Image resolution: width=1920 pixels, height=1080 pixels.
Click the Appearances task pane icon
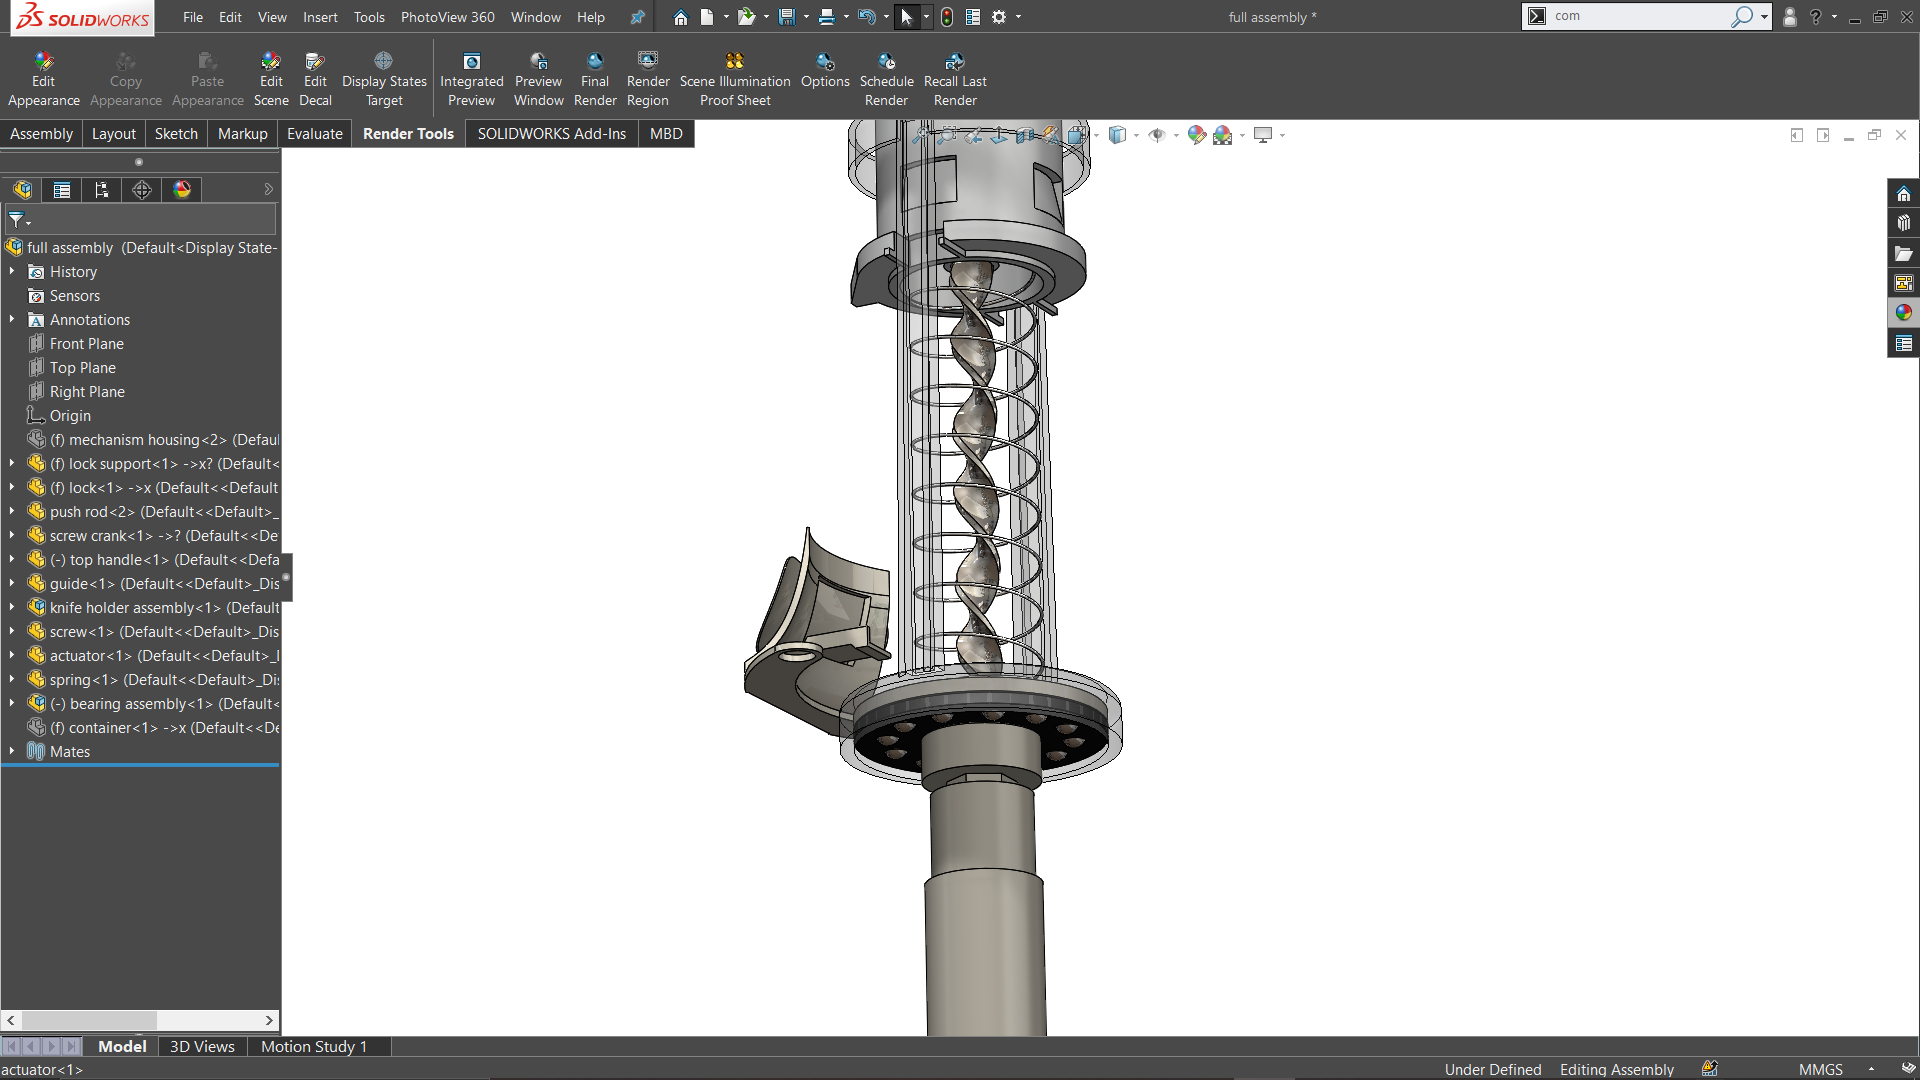pyautogui.click(x=1903, y=313)
